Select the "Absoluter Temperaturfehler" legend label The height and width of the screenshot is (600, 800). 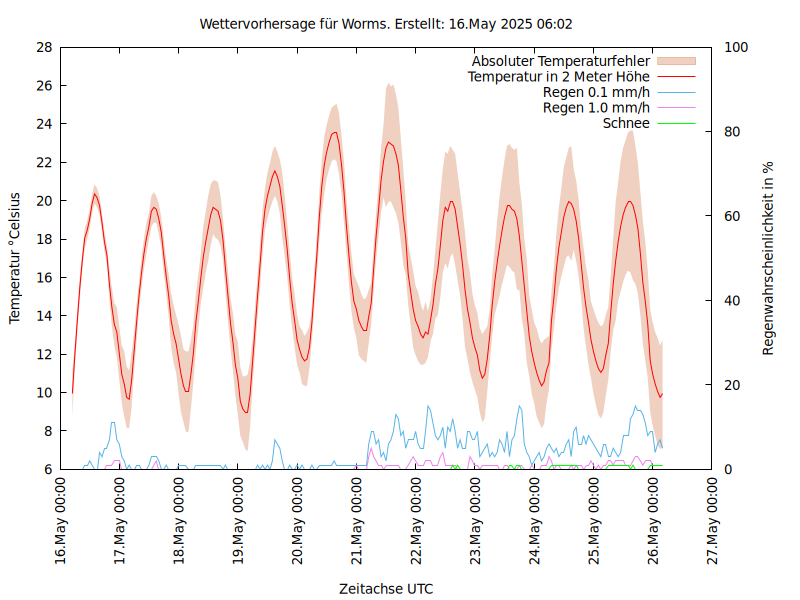click(561, 60)
